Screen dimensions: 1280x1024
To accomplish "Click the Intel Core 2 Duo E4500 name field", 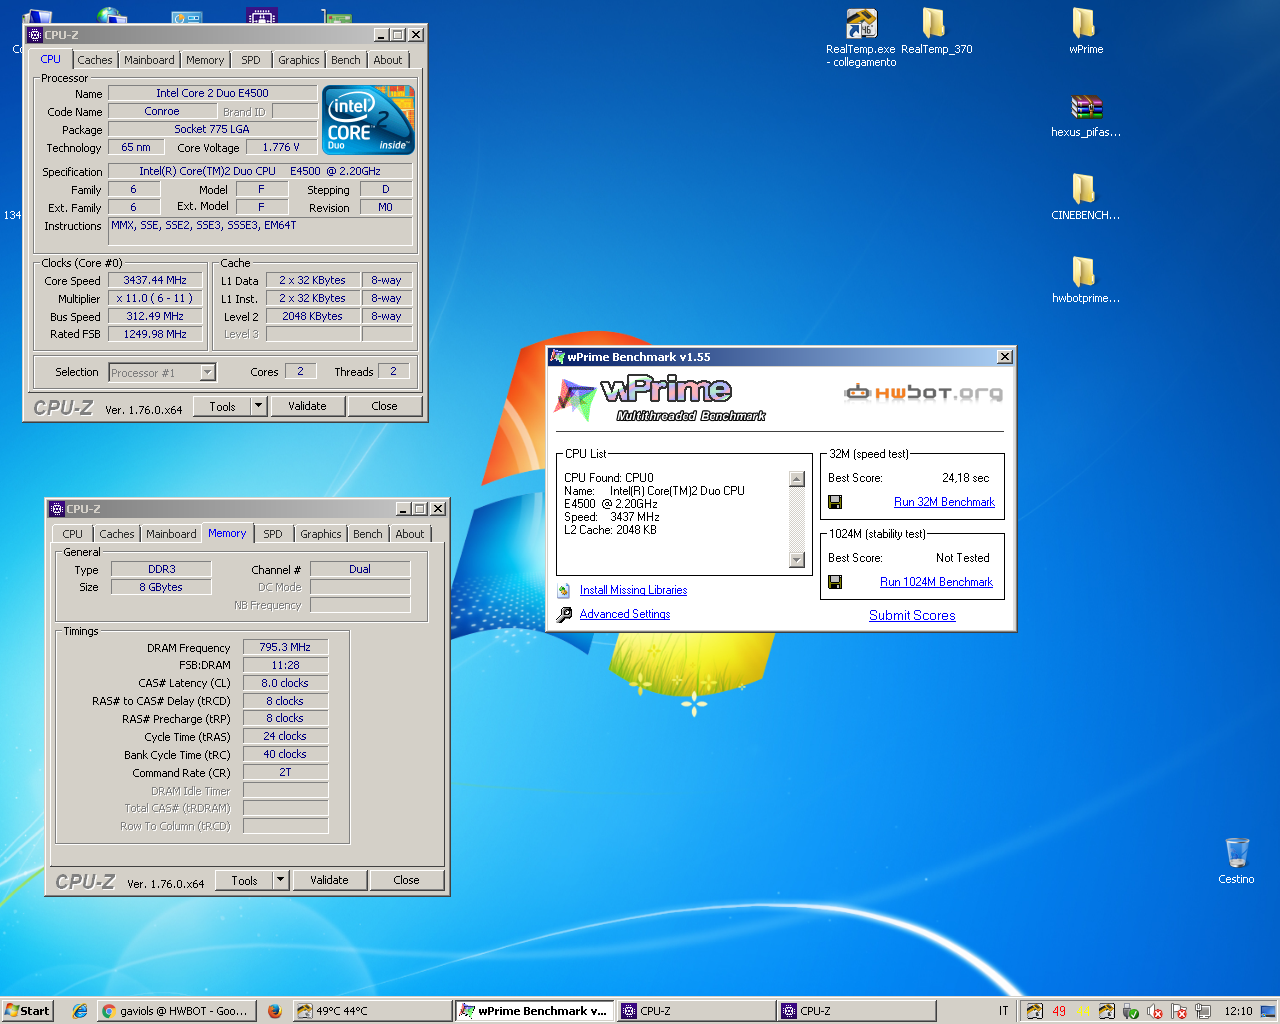I will [212, 93].
